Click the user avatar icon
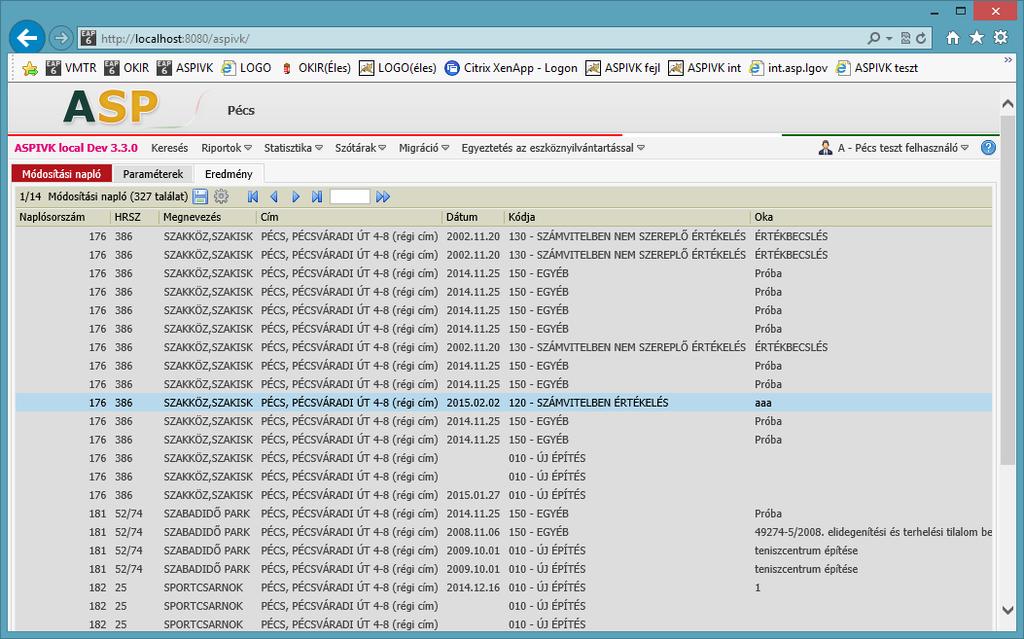The image size is (1024, 639). click(825, 148)
